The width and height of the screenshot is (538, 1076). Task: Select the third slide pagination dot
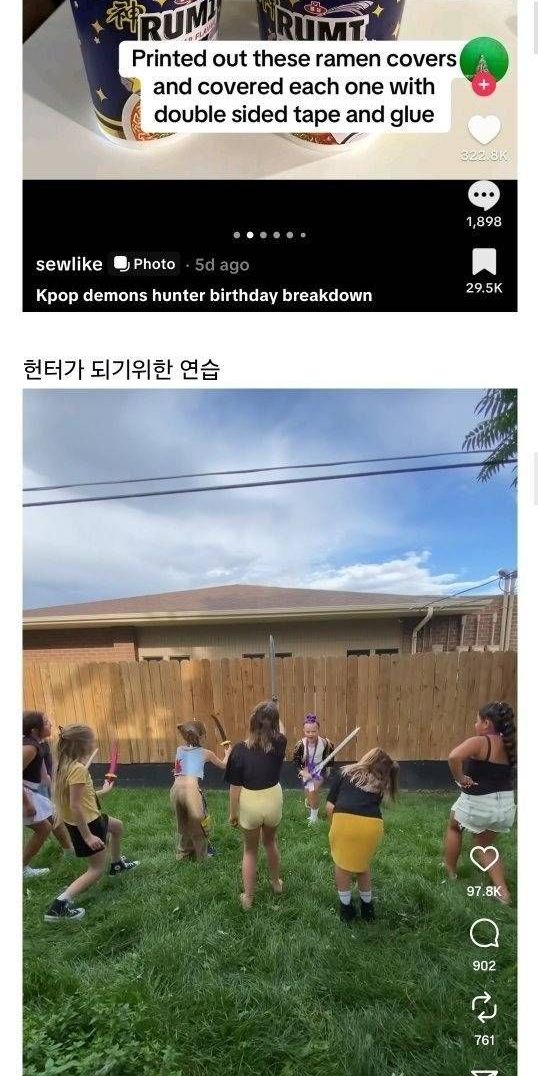pyautogui.click(x=264, y=235)
